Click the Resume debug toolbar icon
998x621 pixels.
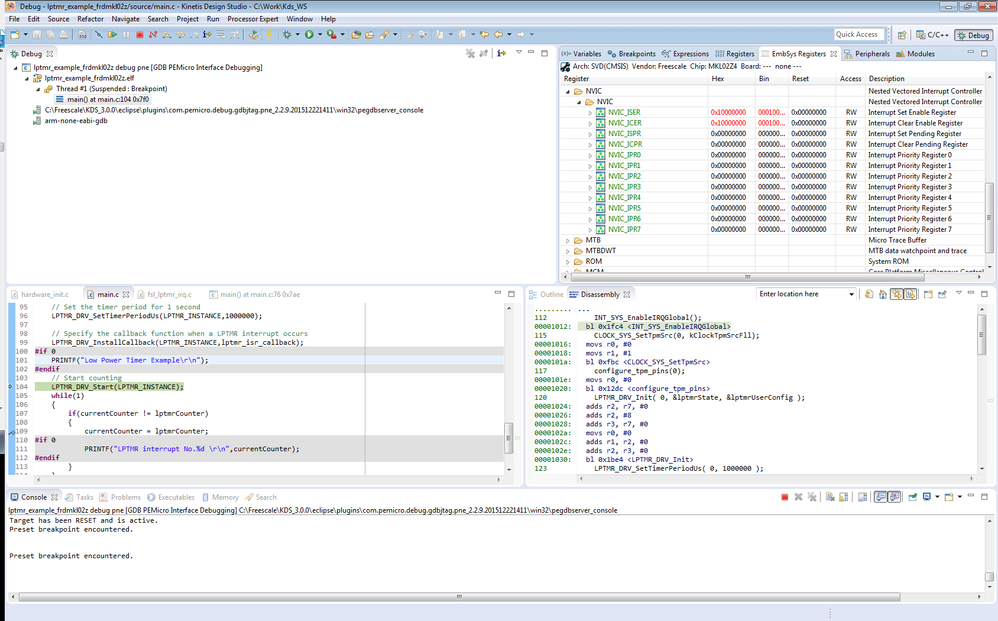pyautogui.click(x=112, y=35)
